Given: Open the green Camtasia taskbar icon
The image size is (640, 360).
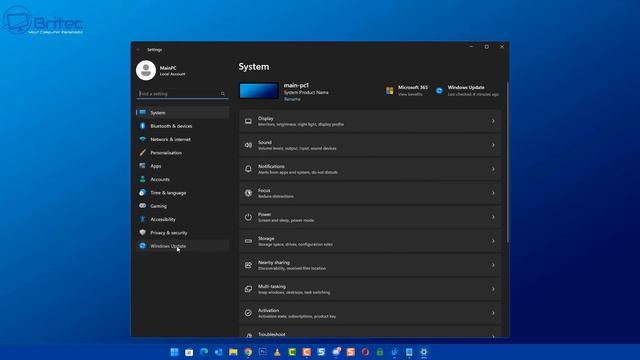Looking at the screenshot, I should [x=292, y=352].
